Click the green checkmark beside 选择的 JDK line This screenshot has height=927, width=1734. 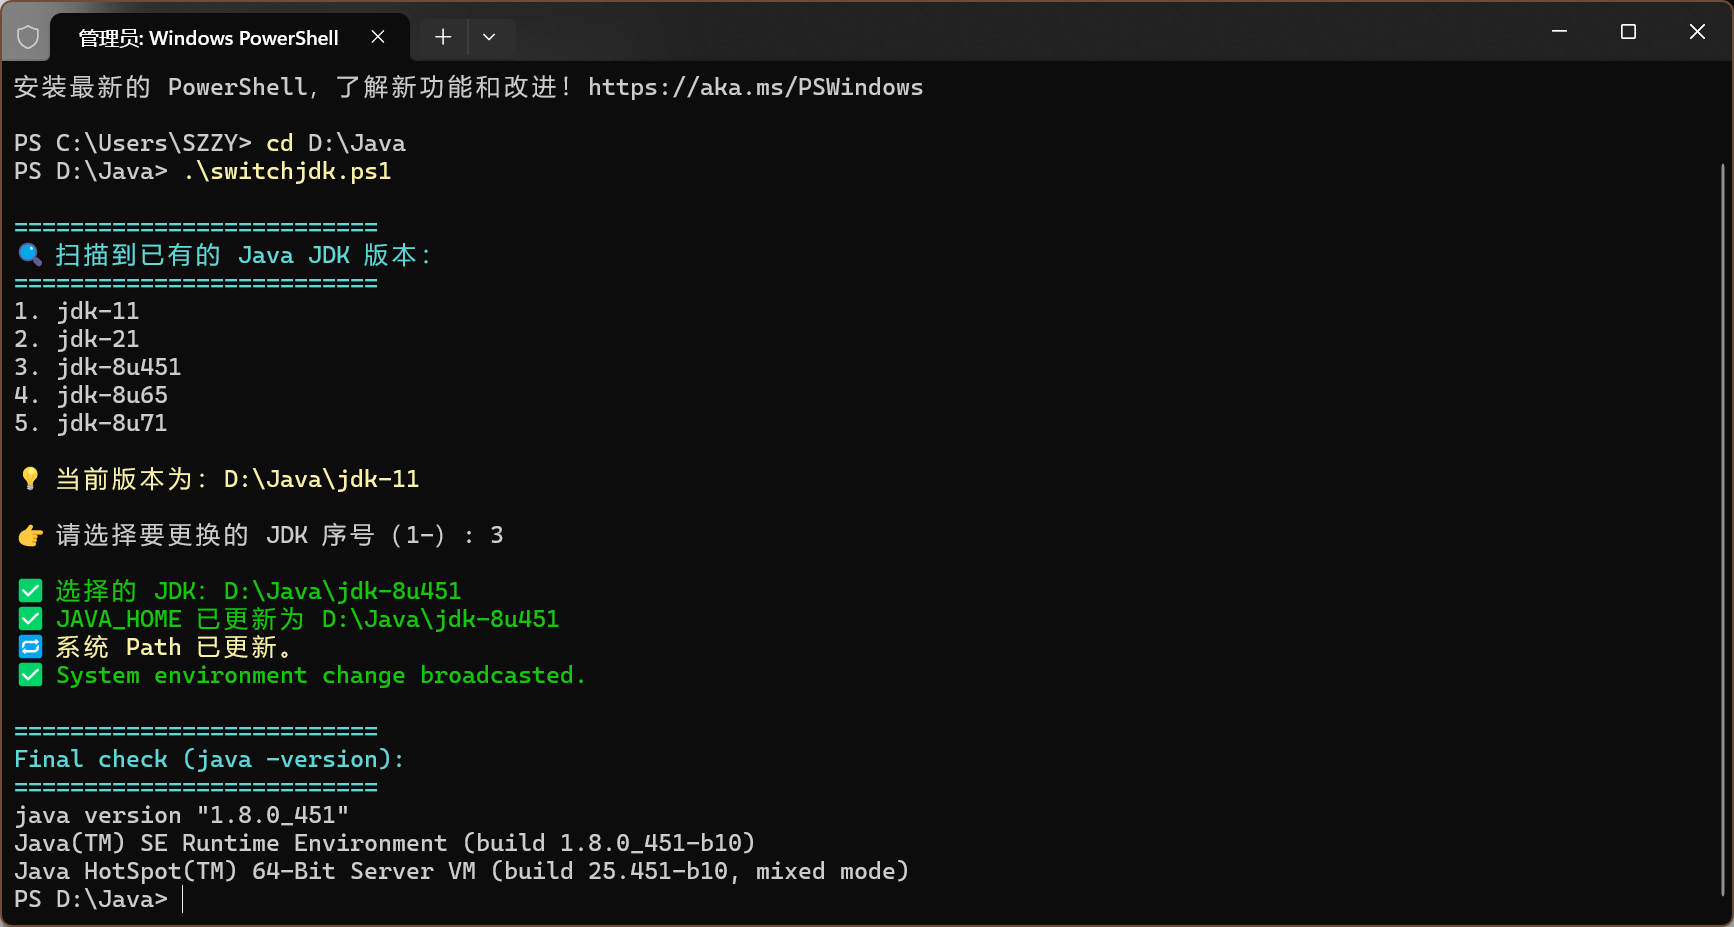pos(29,590)
